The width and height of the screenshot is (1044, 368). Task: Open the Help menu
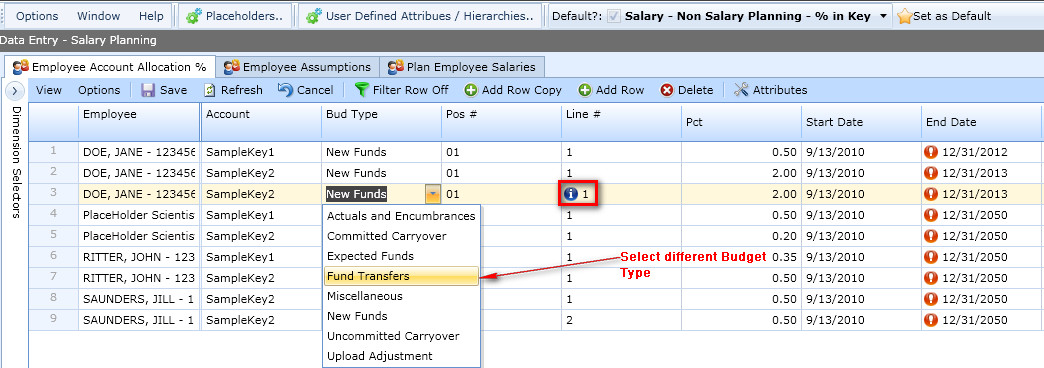click(x=151, y=16)
